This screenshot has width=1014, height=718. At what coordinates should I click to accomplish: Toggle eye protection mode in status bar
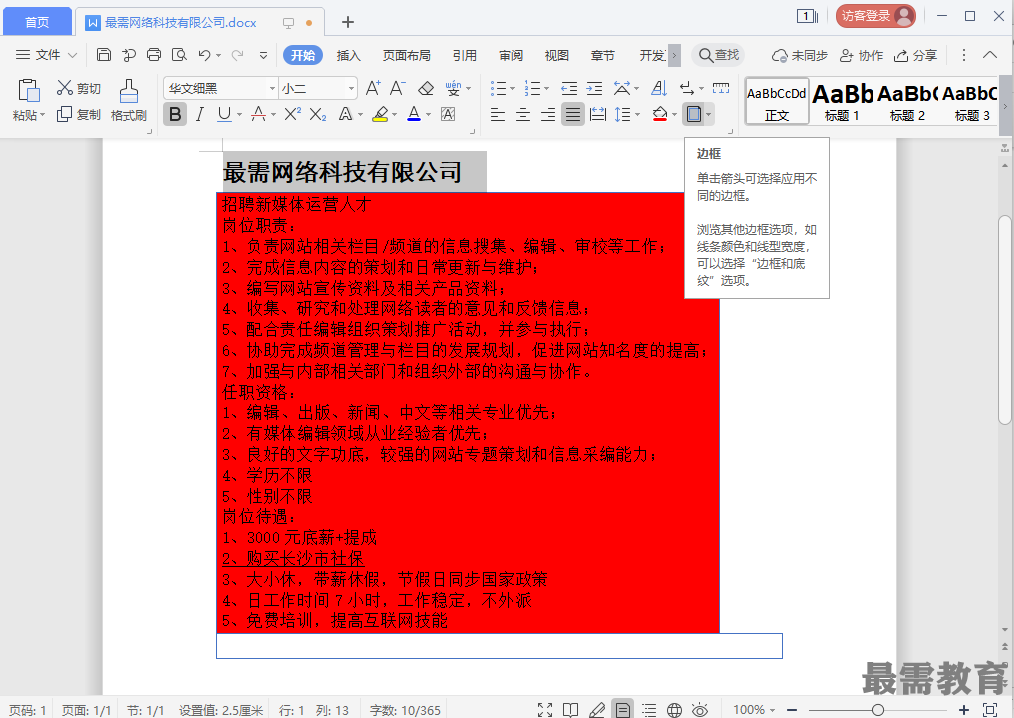699,710
